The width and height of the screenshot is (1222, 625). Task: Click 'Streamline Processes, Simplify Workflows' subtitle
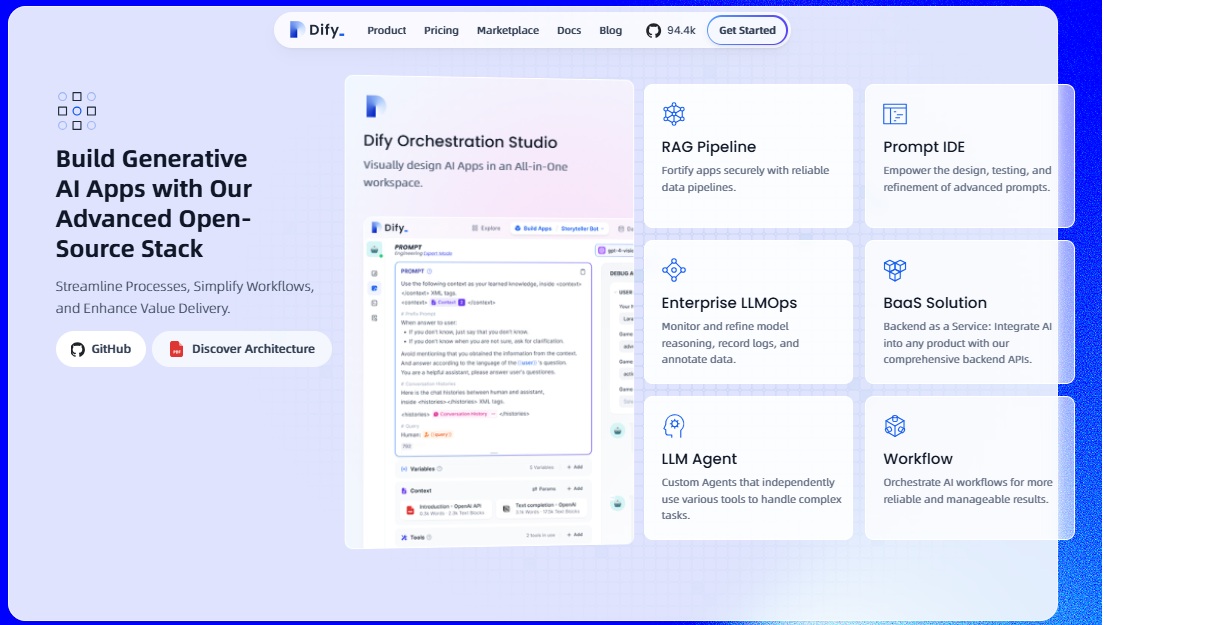point(185,297)
